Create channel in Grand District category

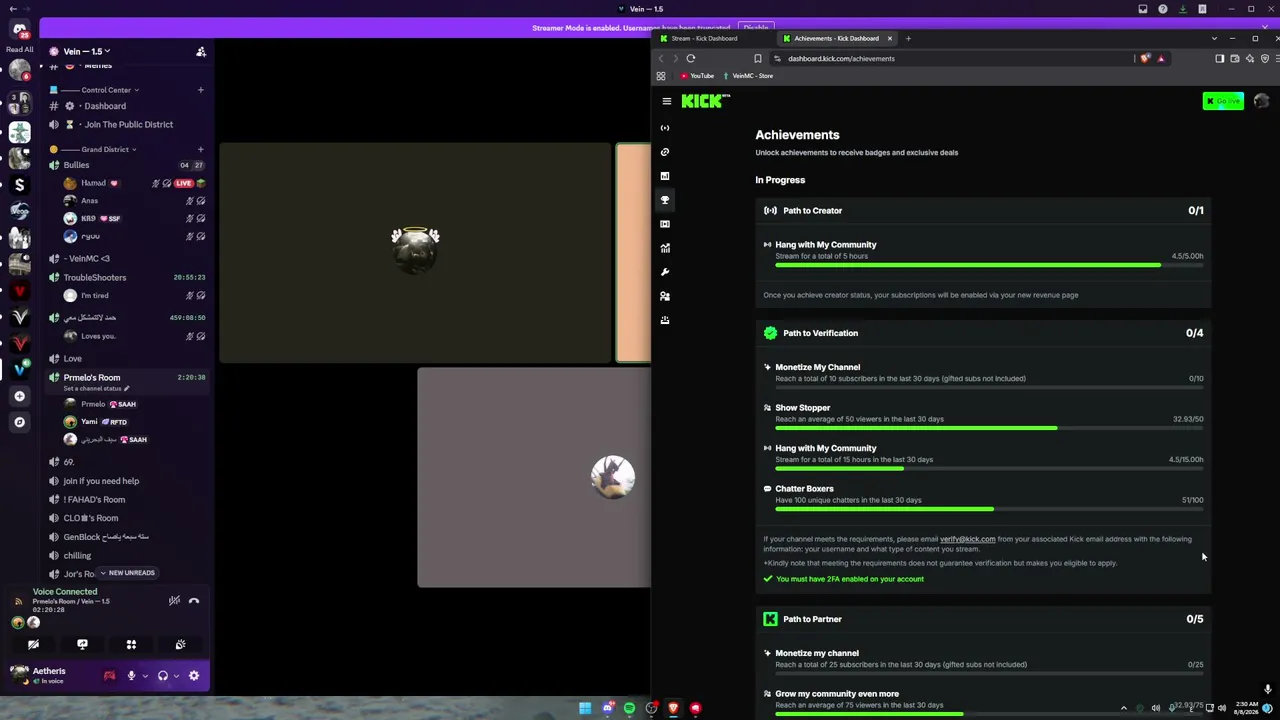click(x=200, y=149)
